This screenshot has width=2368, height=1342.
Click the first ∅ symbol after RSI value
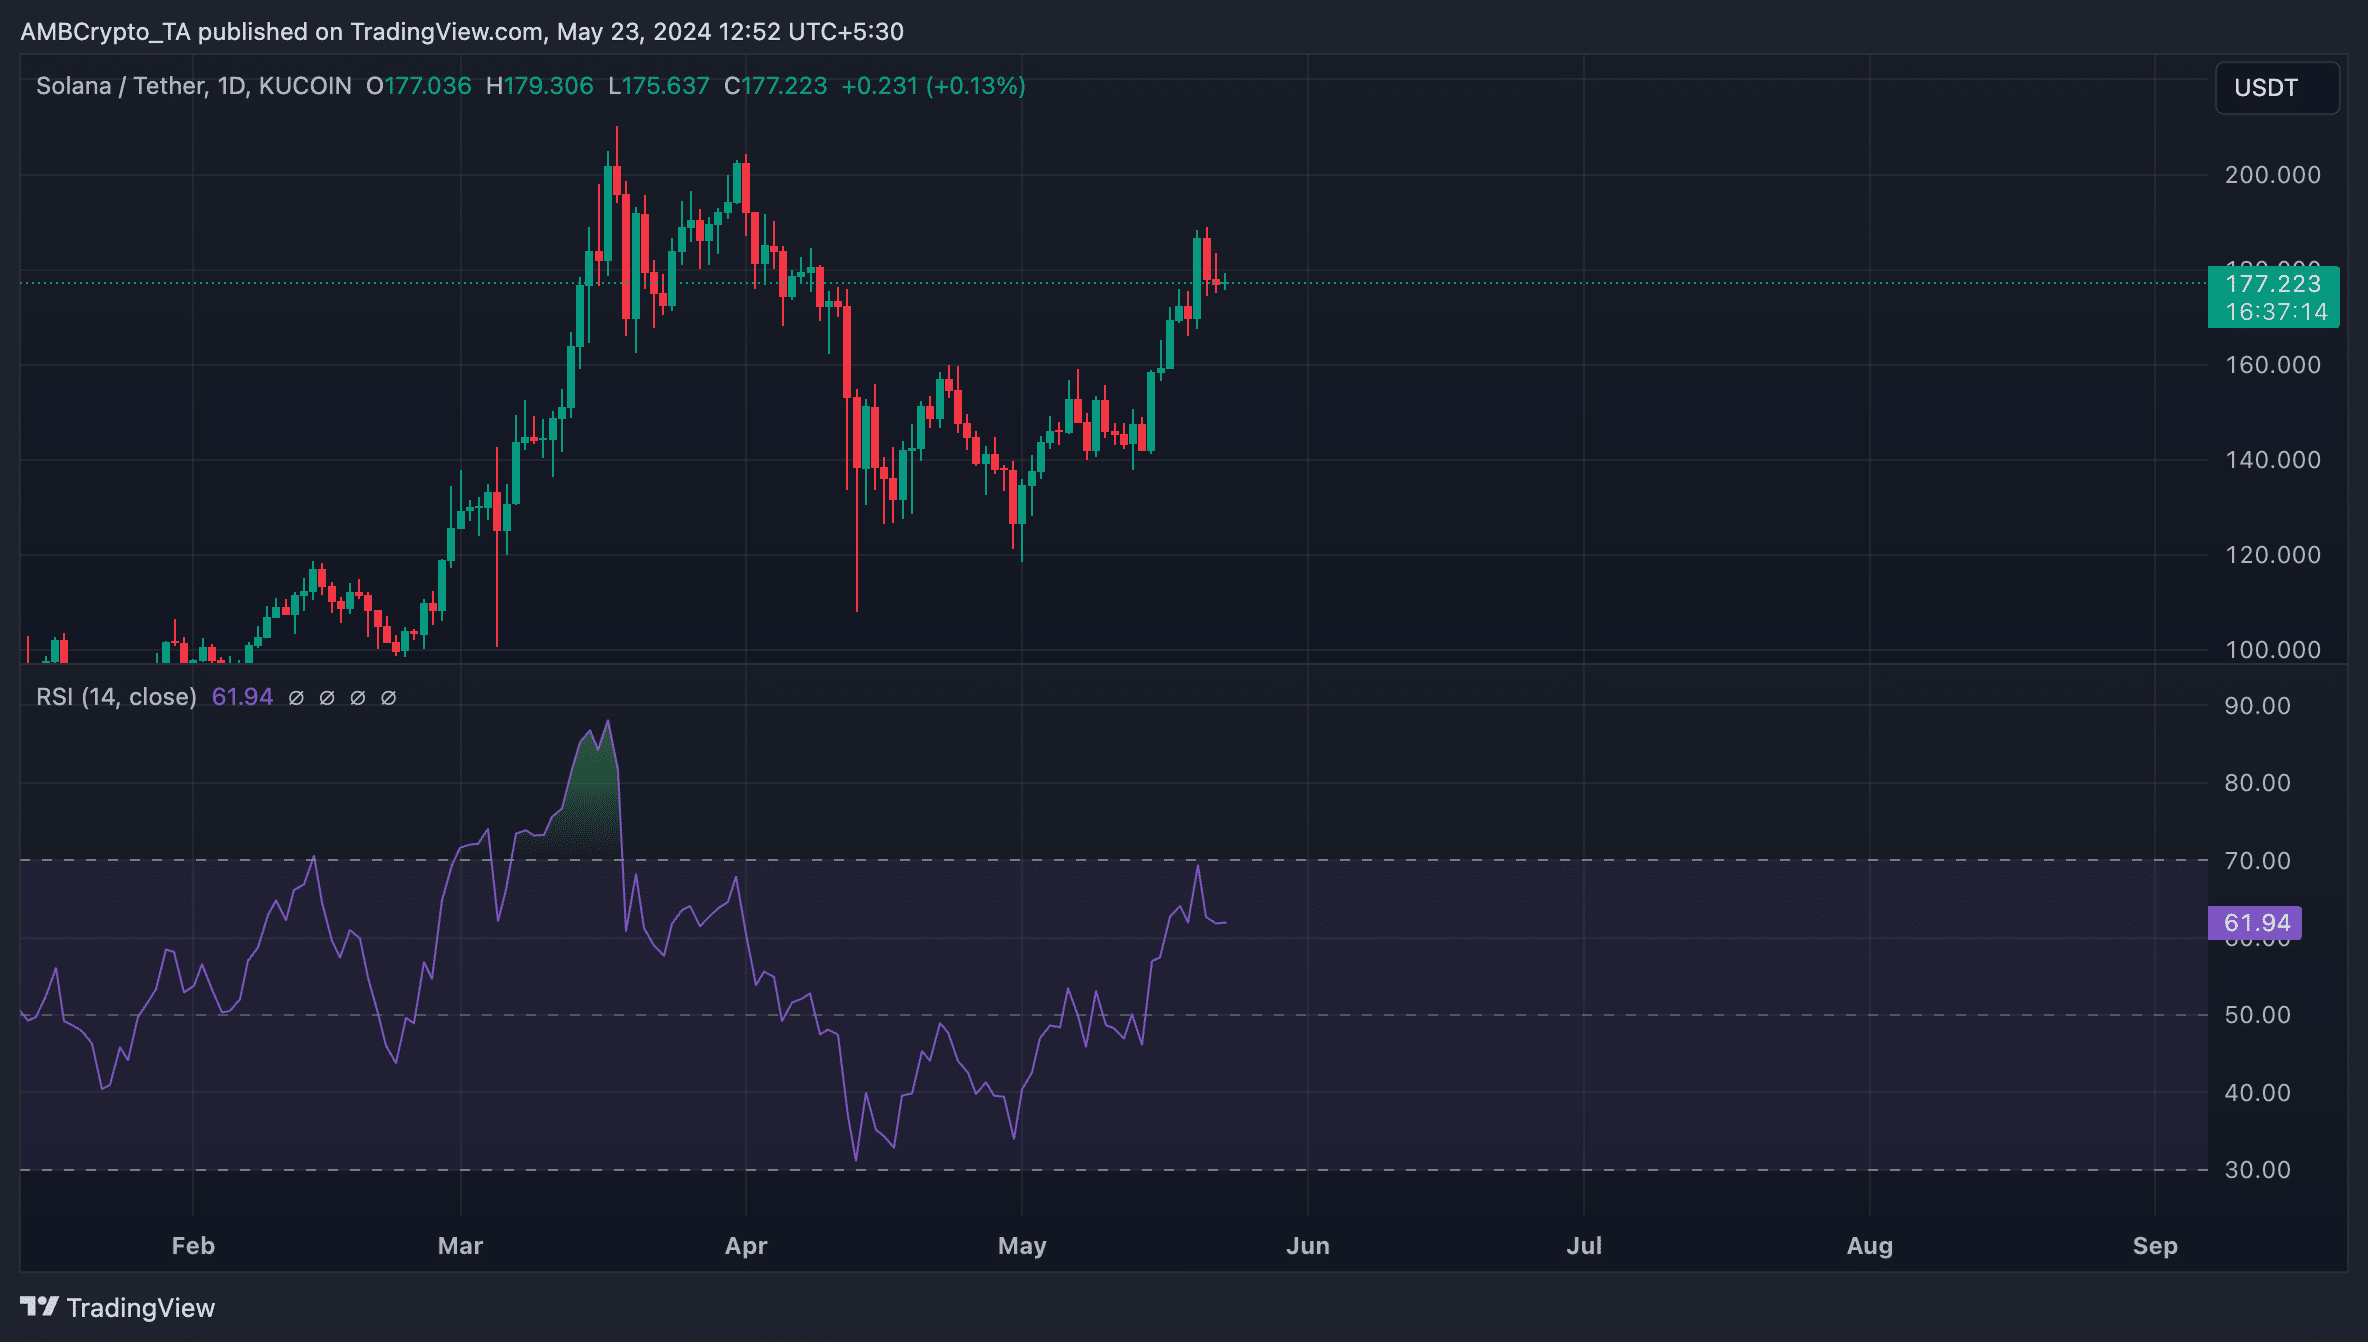296,698
